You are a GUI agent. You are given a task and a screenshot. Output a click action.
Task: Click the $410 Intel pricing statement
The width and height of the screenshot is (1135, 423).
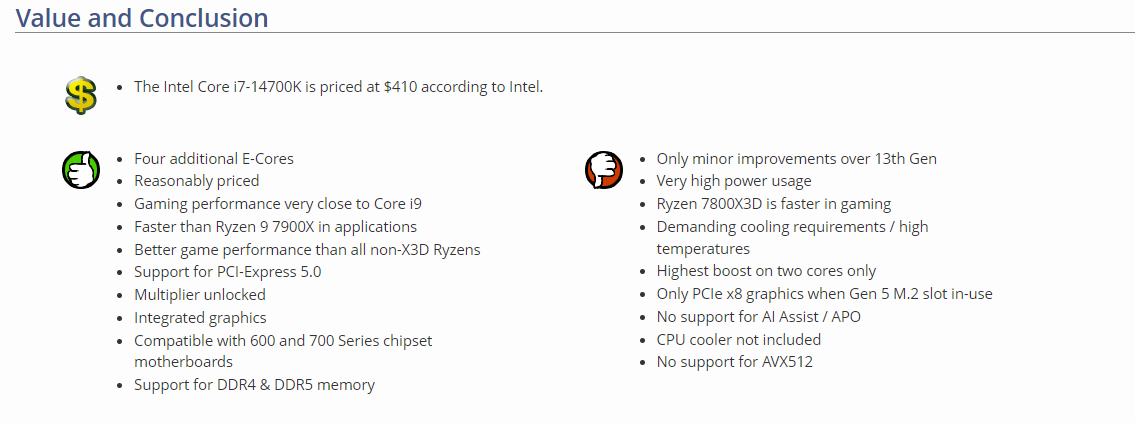[338, 87]
